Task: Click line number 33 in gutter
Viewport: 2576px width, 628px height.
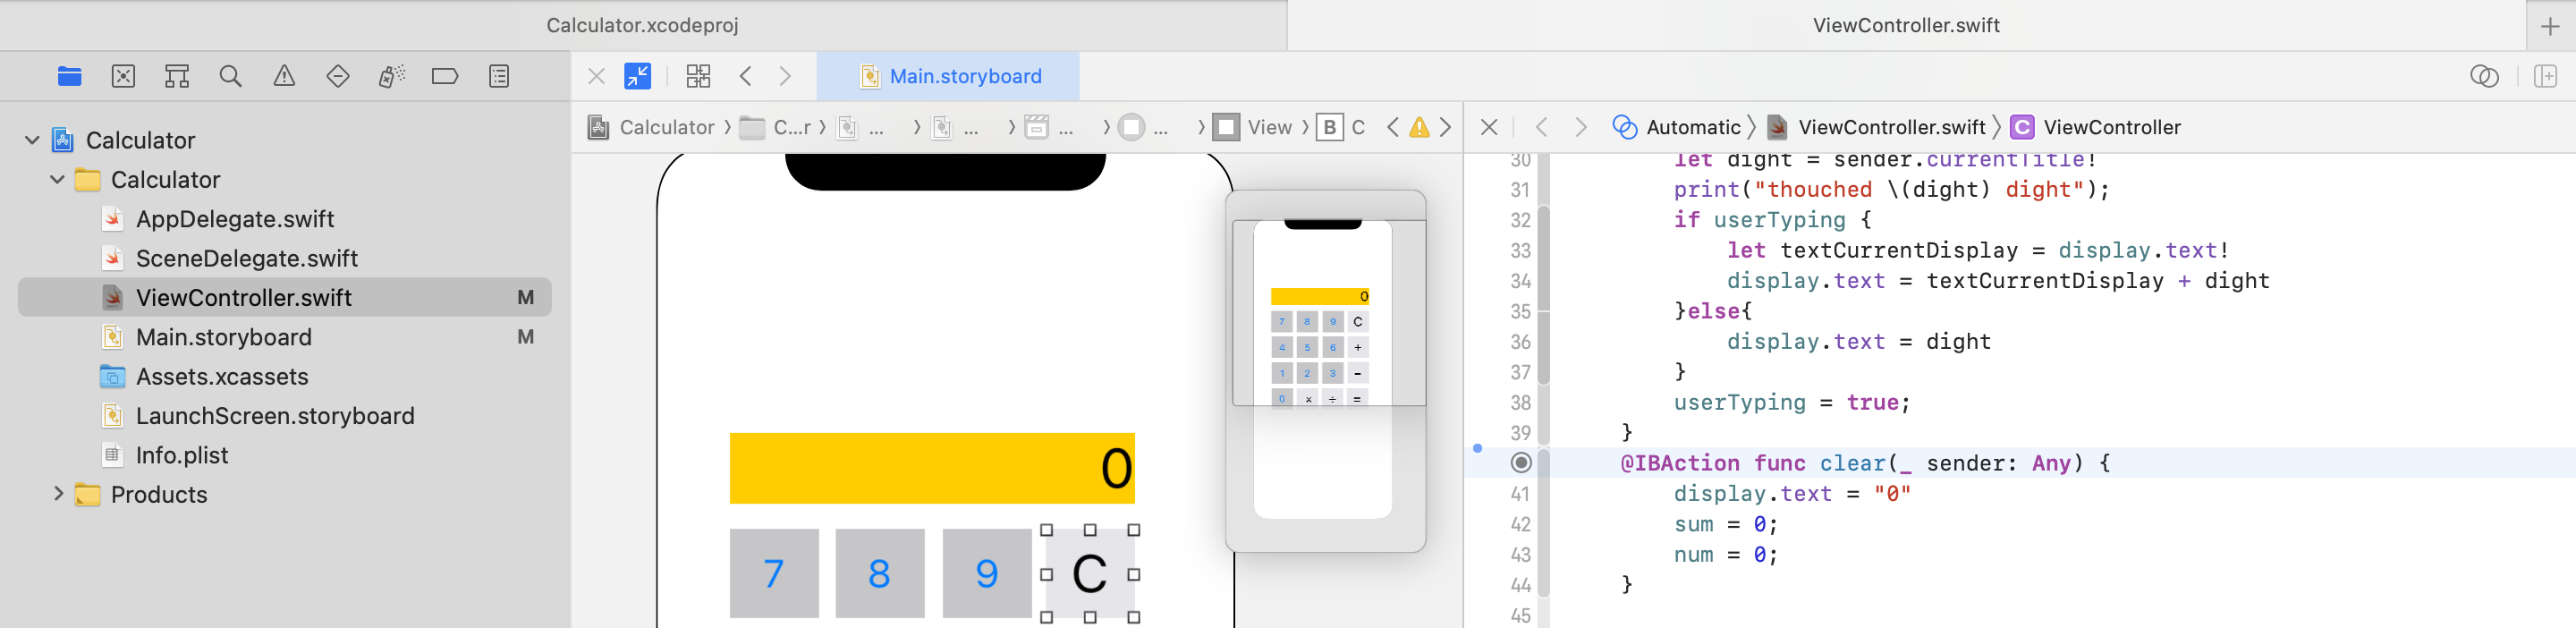Action: (x=1520, y=250)
